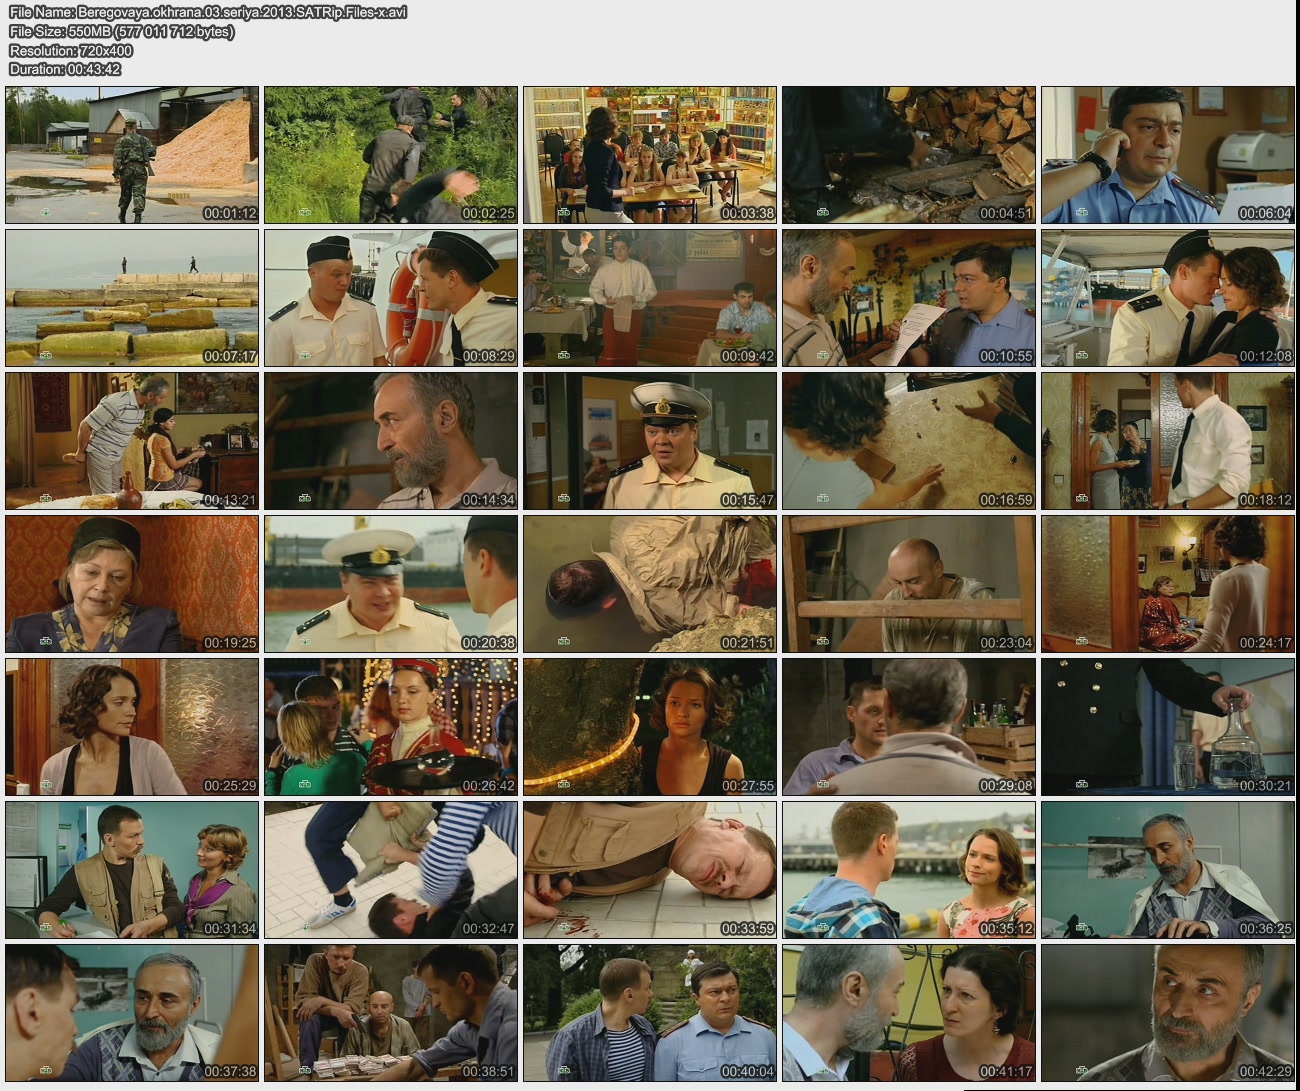Viewport: 1300px width, 1091px height.
Task: Select the vodka decanter thumbnail at 00:30:21
Action: click(x=1167, y=727)
